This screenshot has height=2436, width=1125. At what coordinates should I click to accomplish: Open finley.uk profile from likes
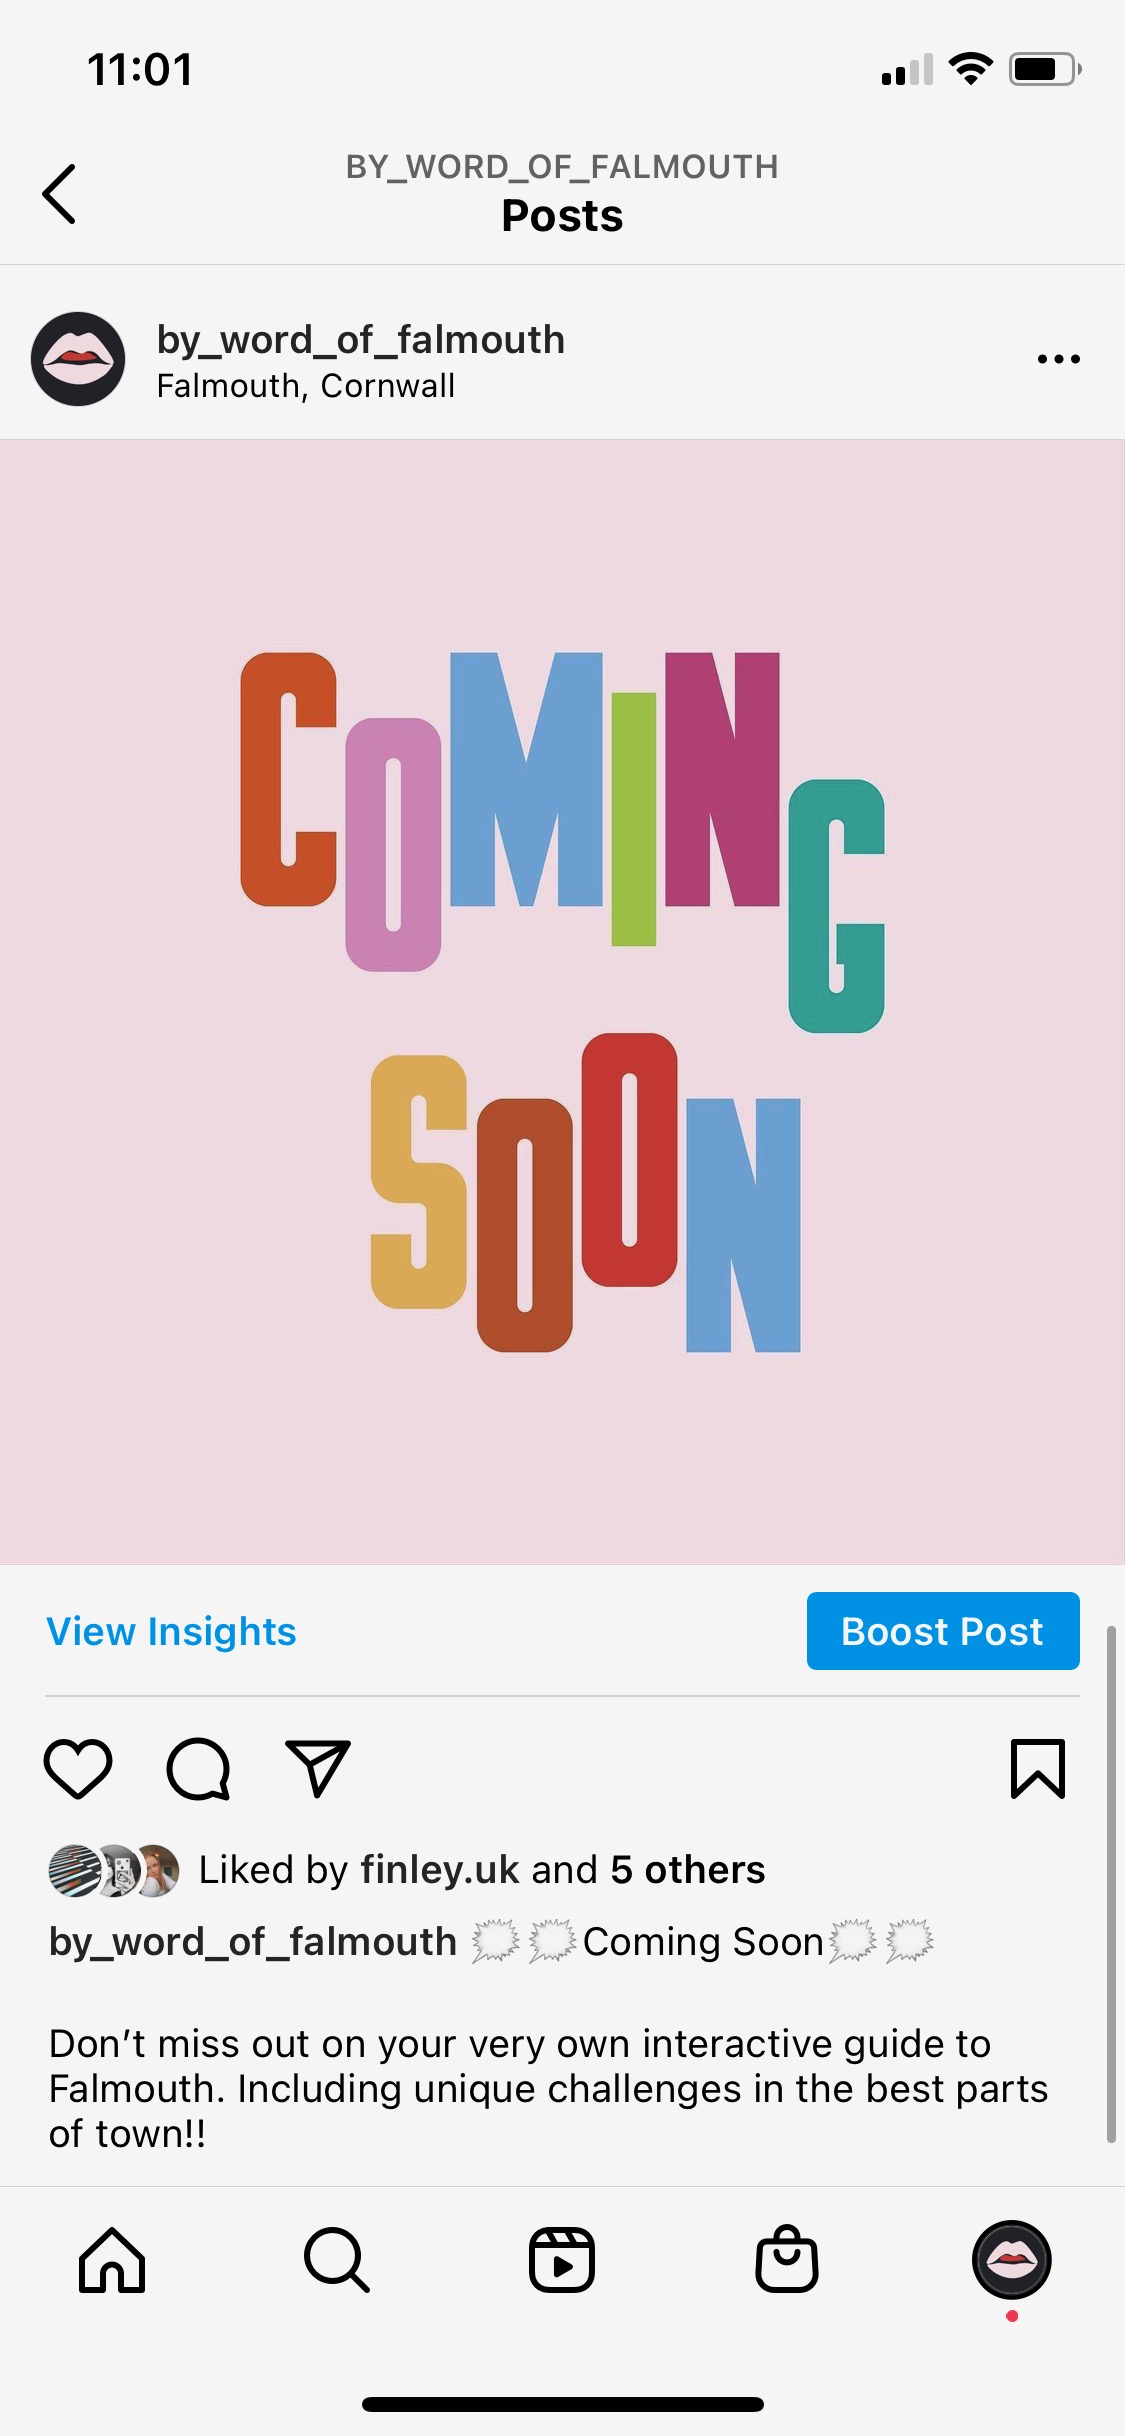tap(440, 1869)
